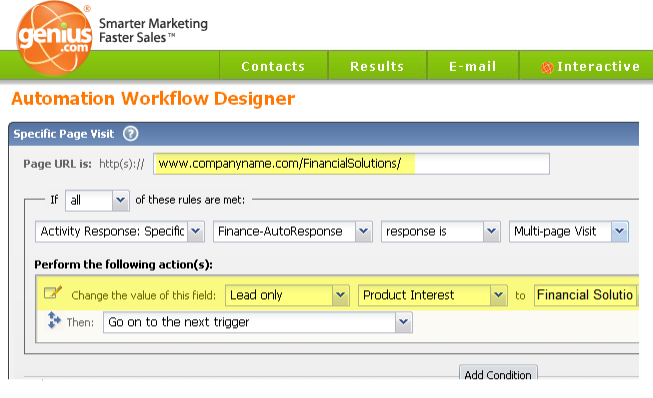
Task: Open the Multi-page Visit dropdown
Action: point(568,231)
